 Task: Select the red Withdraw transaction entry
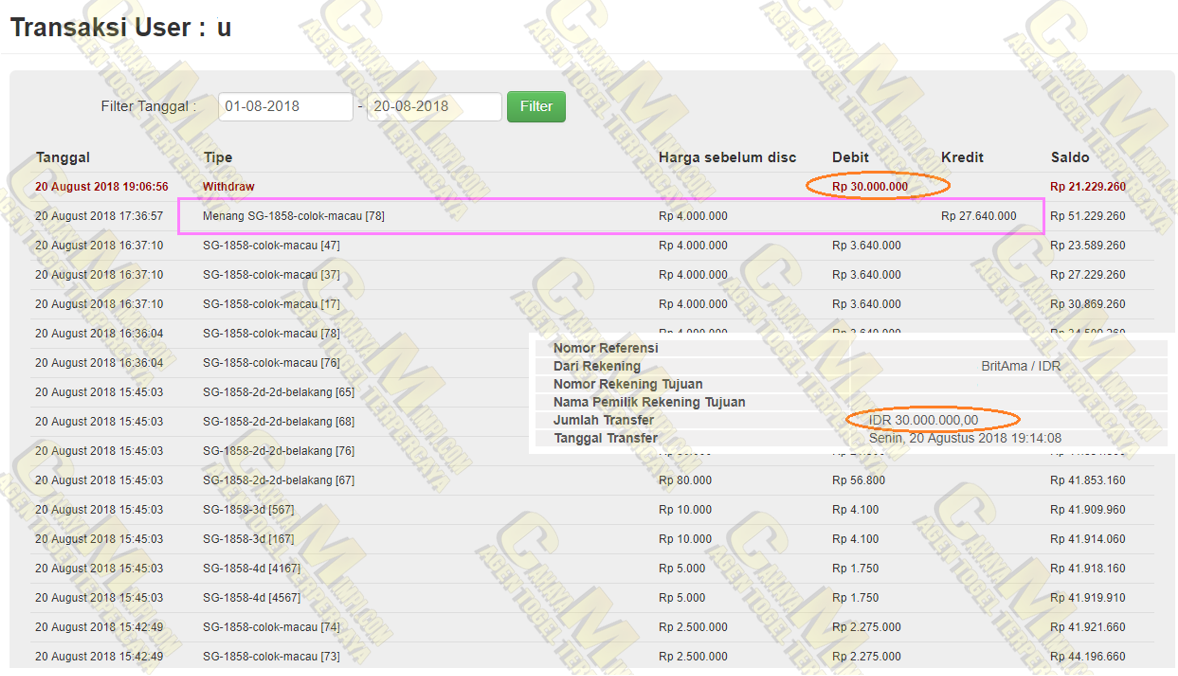[x=228, y=187]
